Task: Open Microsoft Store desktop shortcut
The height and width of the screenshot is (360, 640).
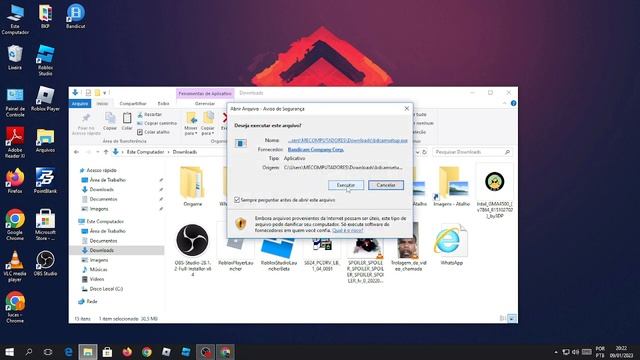Action: pyautogui.click(x=45, y=224)
